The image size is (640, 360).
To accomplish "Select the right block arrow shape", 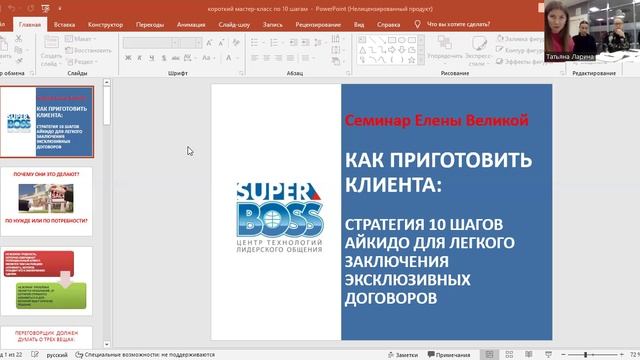I will [392, 50].
